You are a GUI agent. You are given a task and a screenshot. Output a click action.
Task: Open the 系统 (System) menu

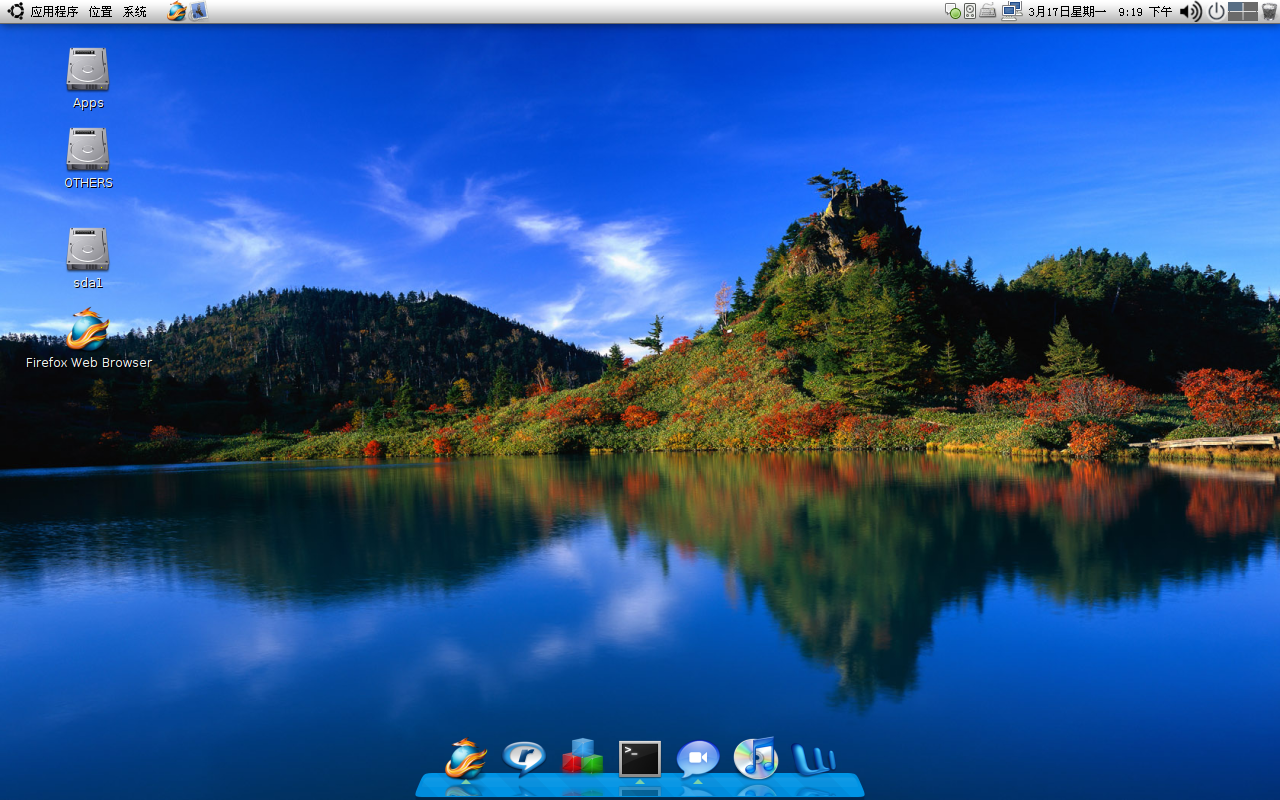[135, 12]
